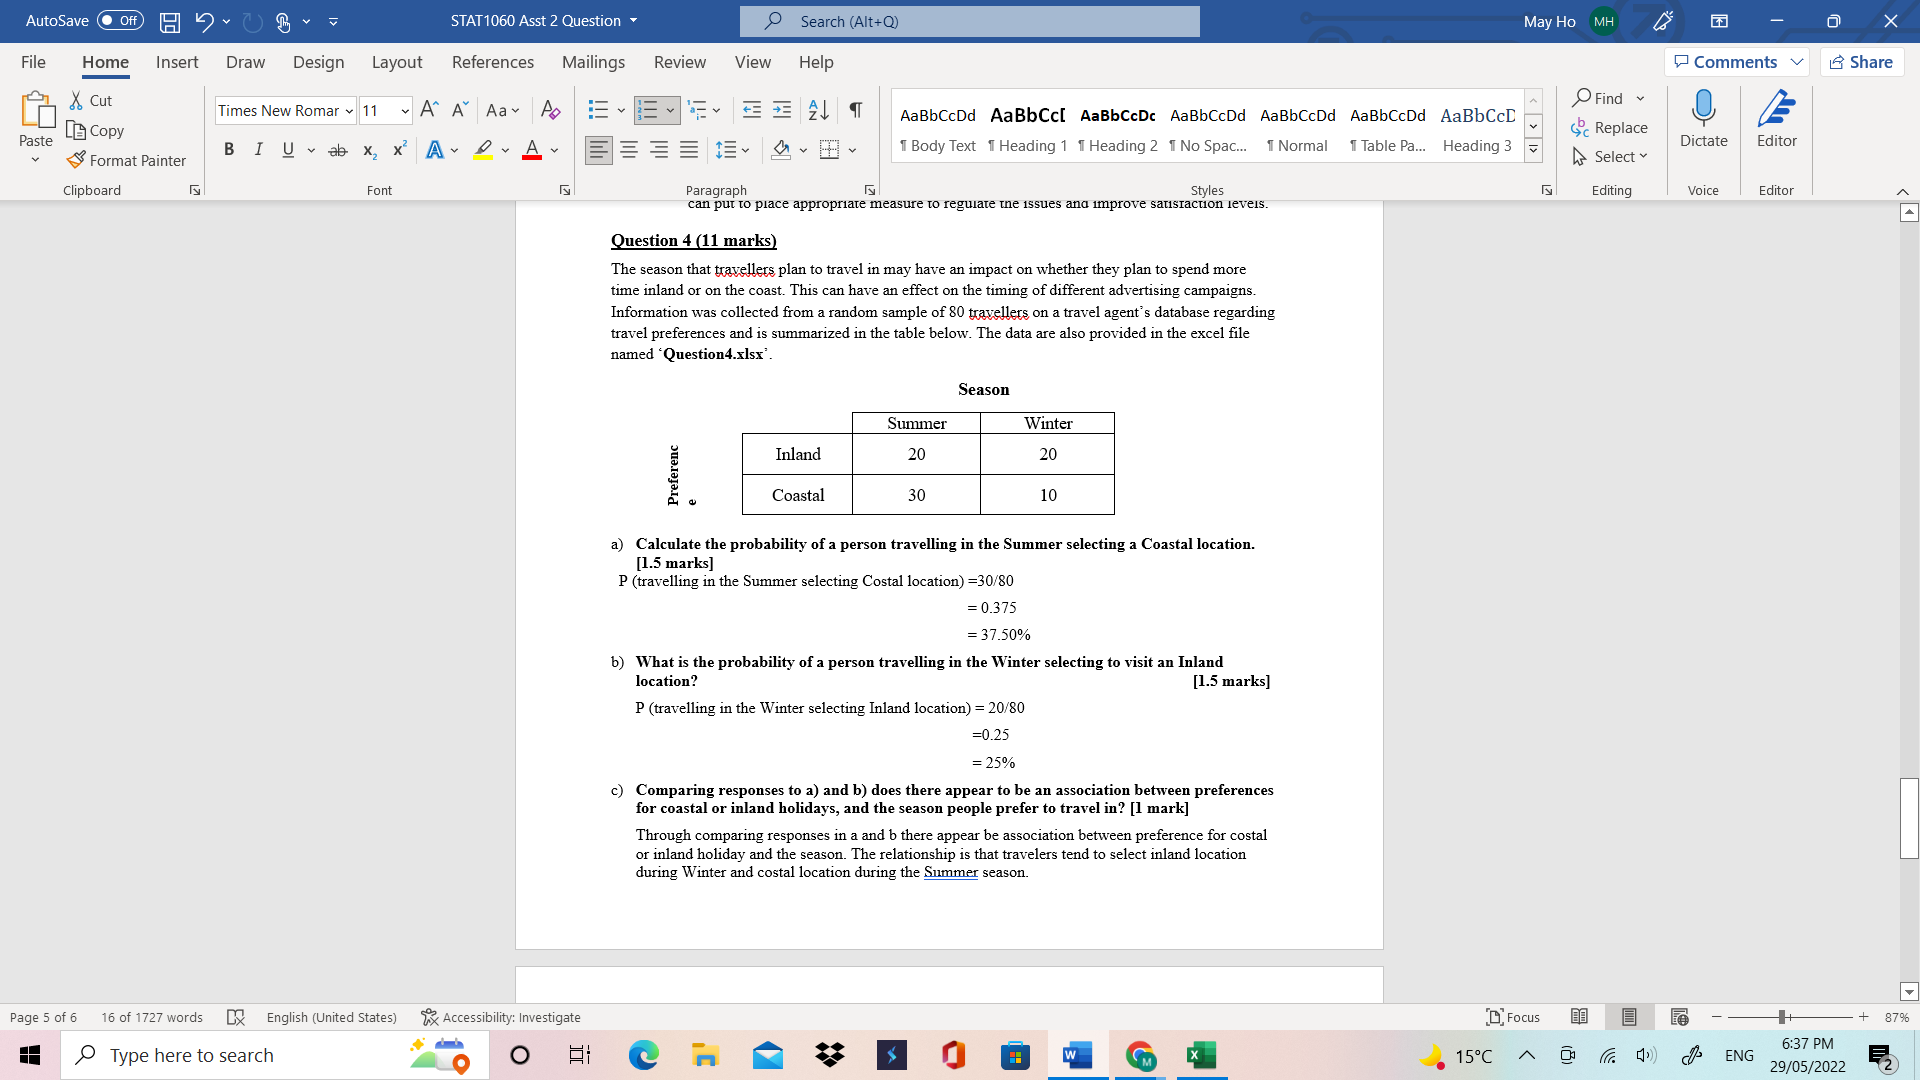The image size is (1920, 1080).
Task: Apply text highlight color
Action: click(x=483, y=150)
